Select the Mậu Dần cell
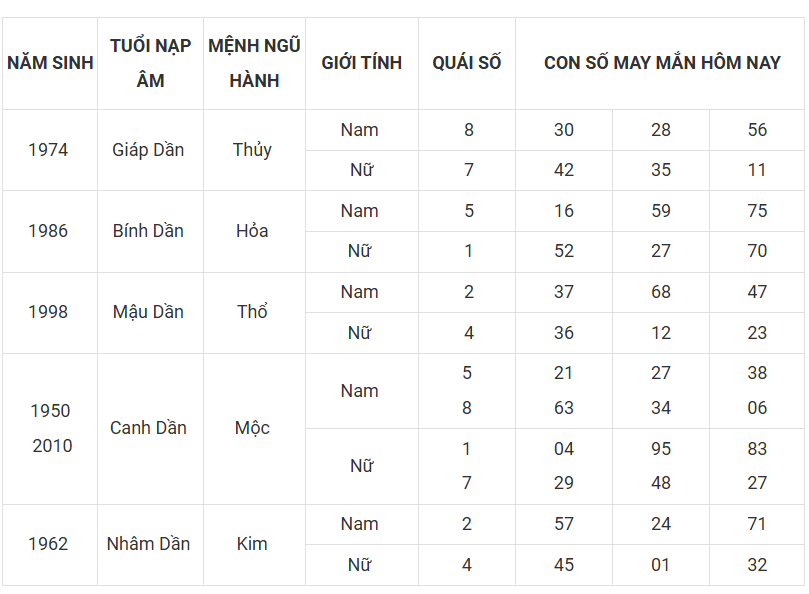This screenshot has height=594, width=809. tap(150, 312)
